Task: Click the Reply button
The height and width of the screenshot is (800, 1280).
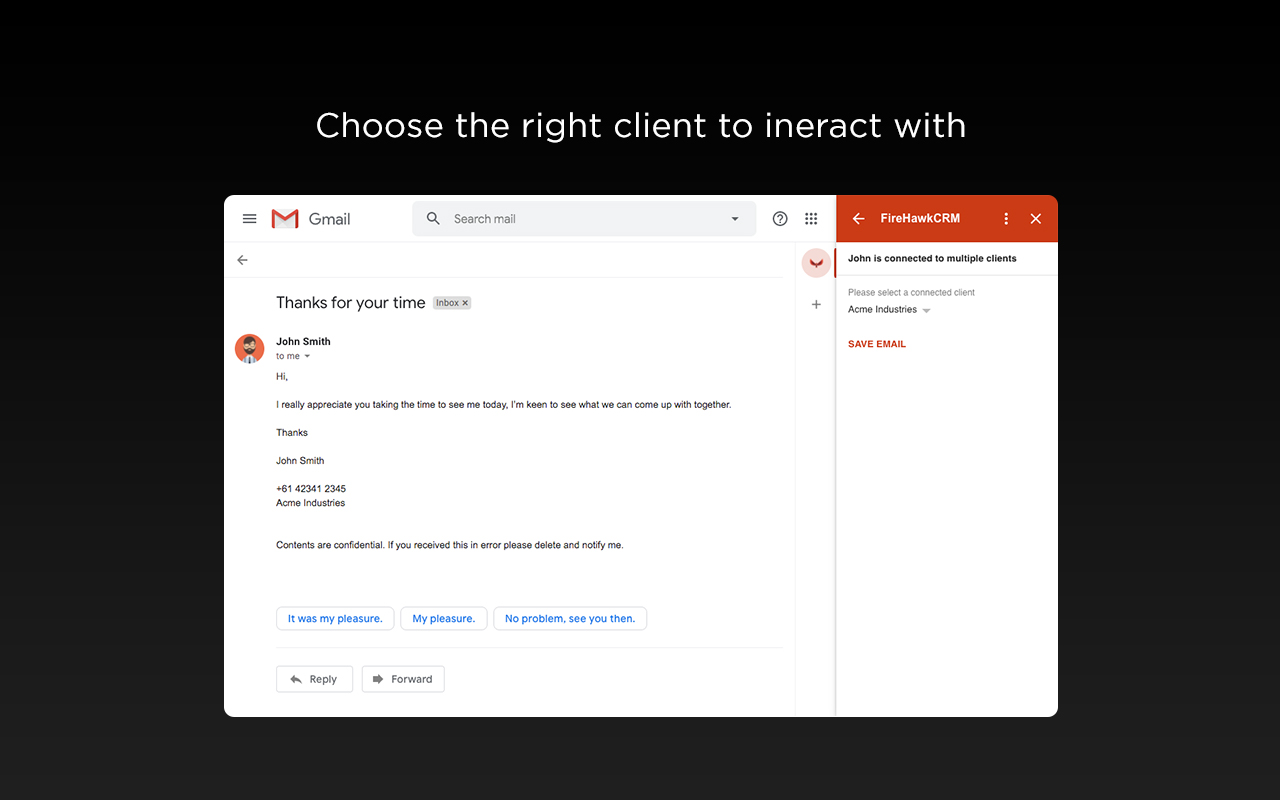Action: coord(314,679)
